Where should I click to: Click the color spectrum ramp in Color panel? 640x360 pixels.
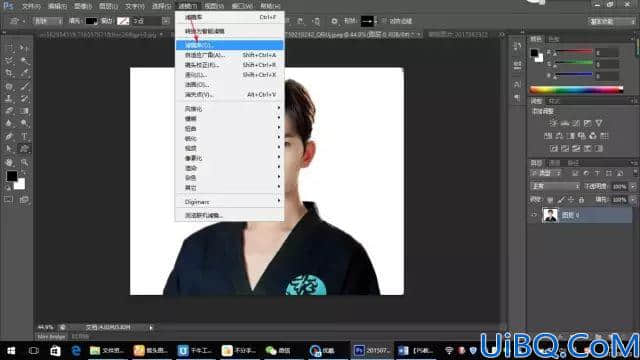point(576,90)
